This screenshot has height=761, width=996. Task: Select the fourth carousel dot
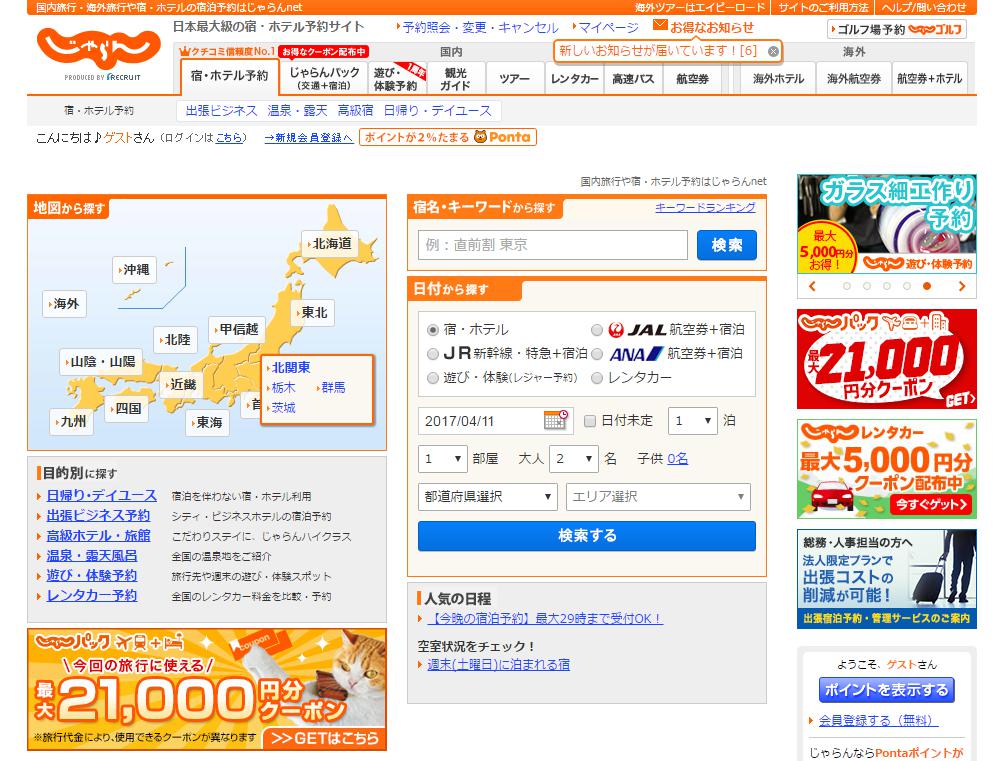pyautogui.click(x=907, y=286)
